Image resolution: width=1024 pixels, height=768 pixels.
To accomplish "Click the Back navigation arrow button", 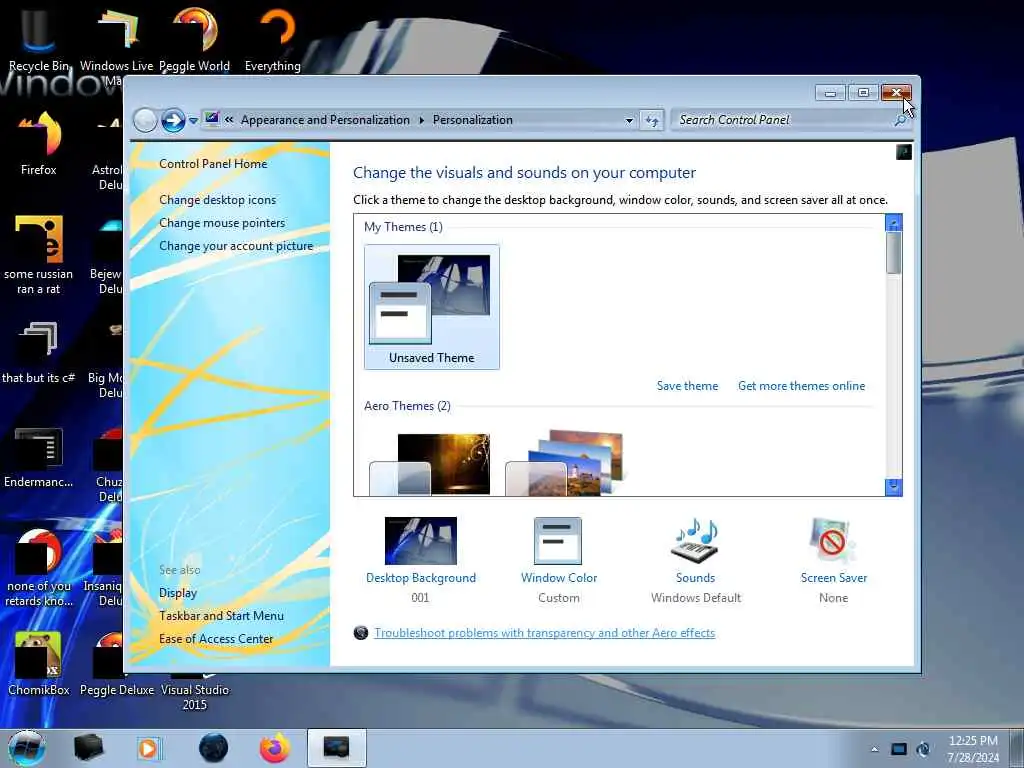I will point(145,120).
